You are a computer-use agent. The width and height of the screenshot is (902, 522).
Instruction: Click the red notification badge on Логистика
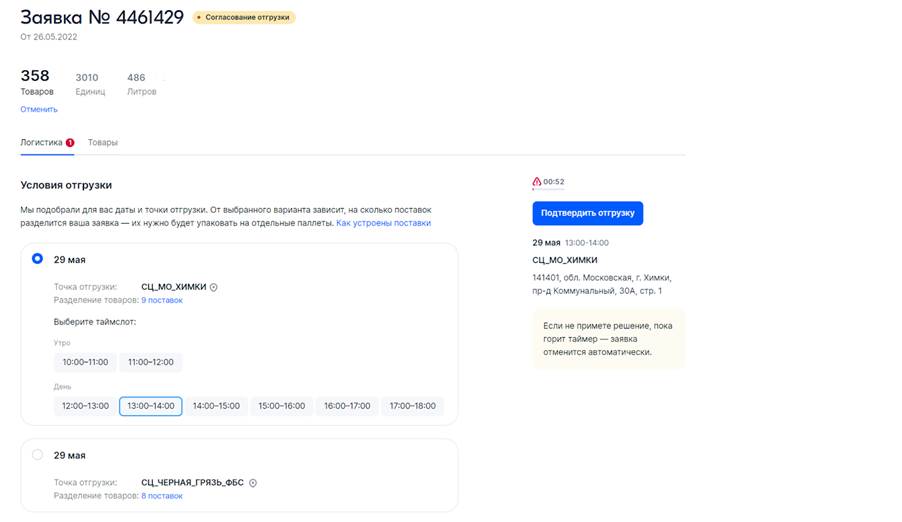point(70,143)
